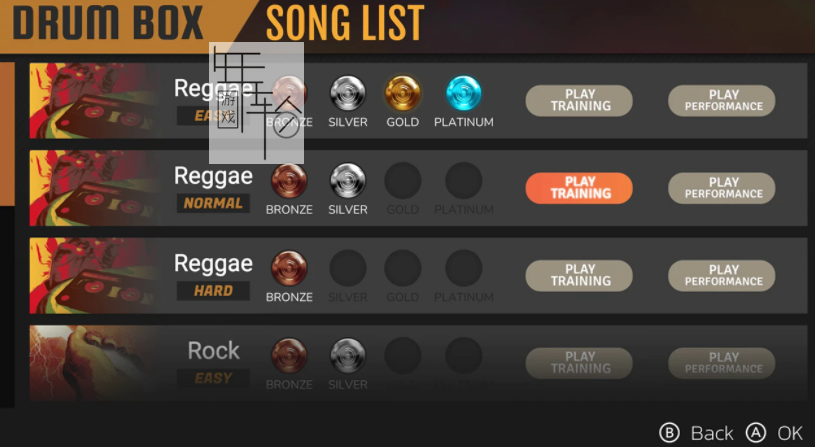815x447 pixels.
Task: Go back with the B Back button
Action: [x=696, y=433]
